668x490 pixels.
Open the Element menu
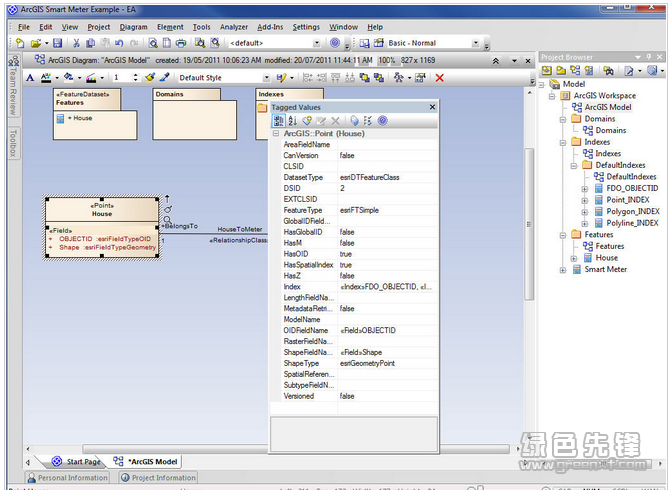pyautogui.click(x=170, y=27)
